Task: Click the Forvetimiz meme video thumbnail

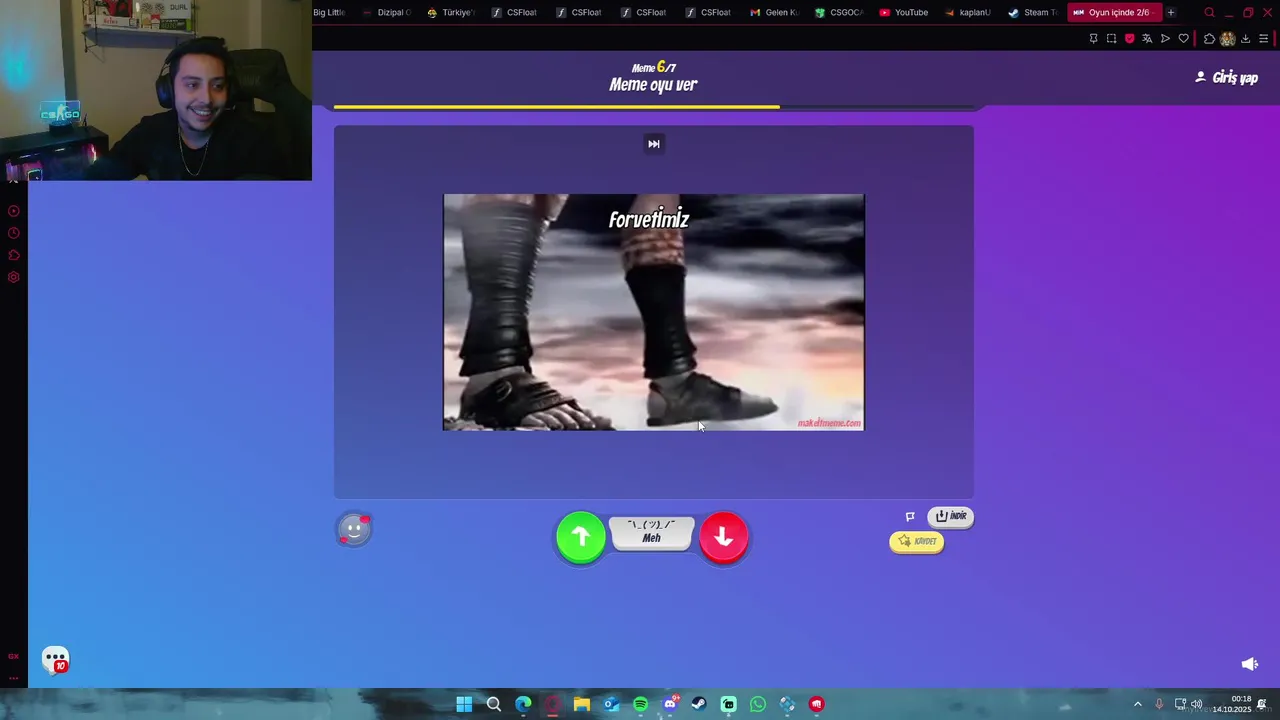Action: coord(654,312)
